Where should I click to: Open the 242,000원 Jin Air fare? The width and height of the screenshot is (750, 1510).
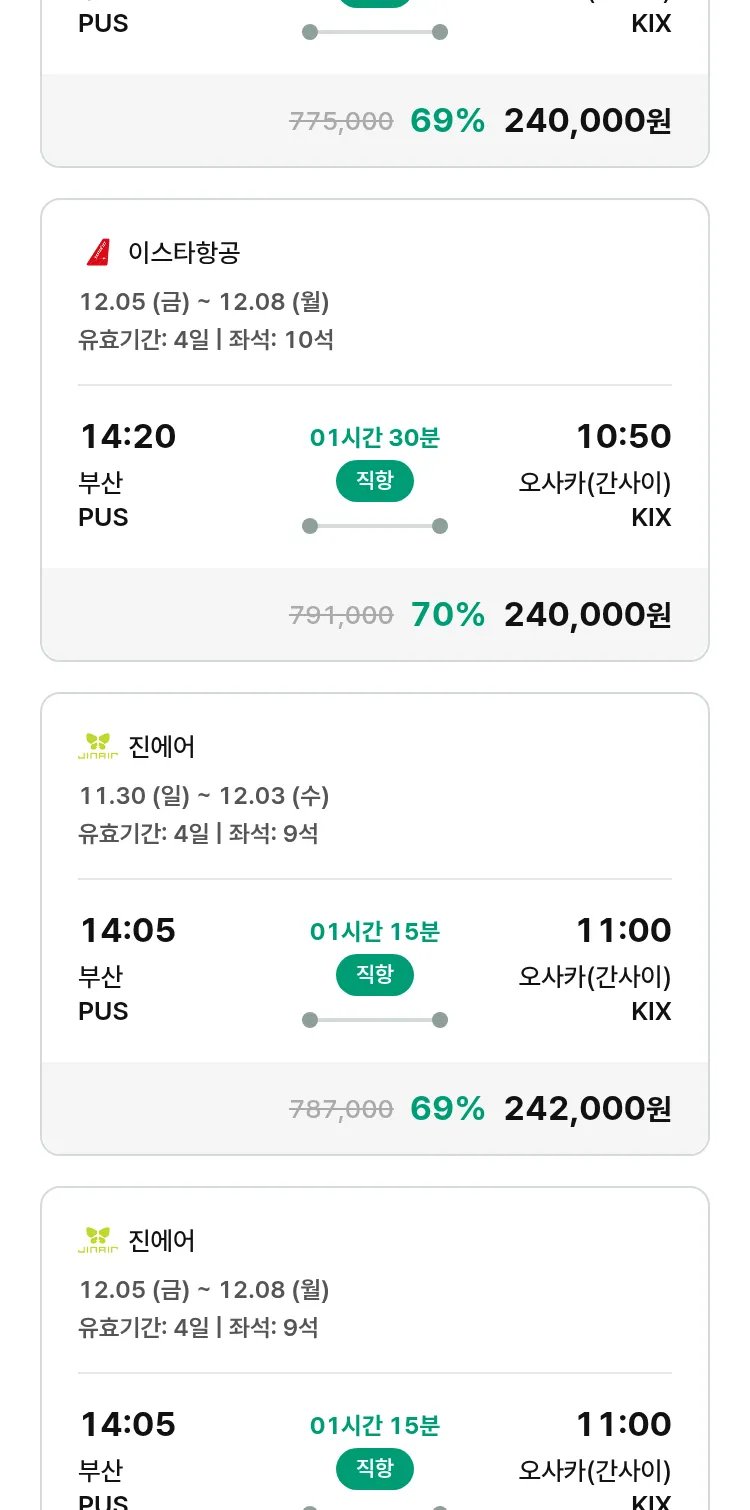587,1108
